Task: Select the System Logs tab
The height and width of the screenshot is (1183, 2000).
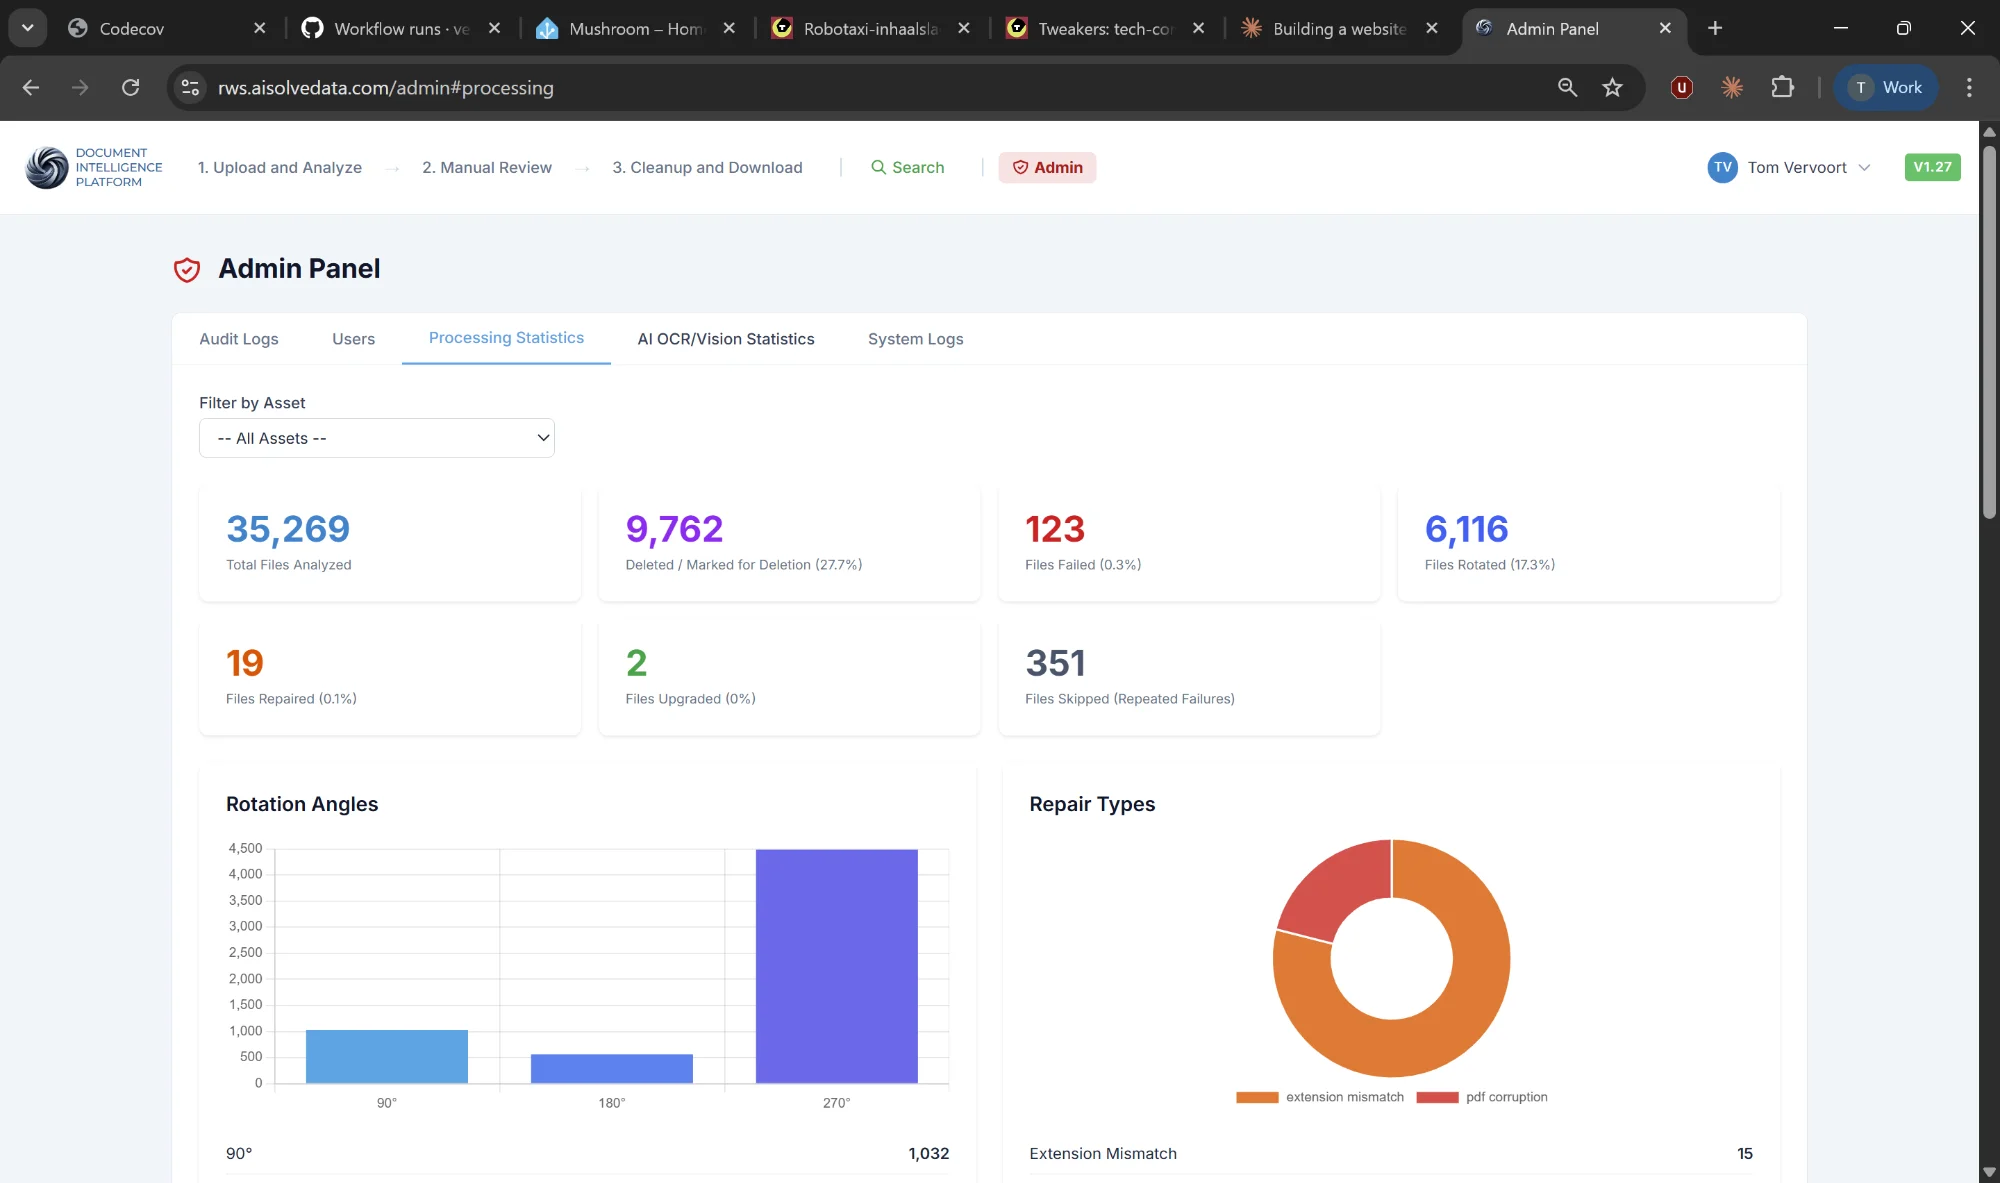Action: click(x=915, y=339)
